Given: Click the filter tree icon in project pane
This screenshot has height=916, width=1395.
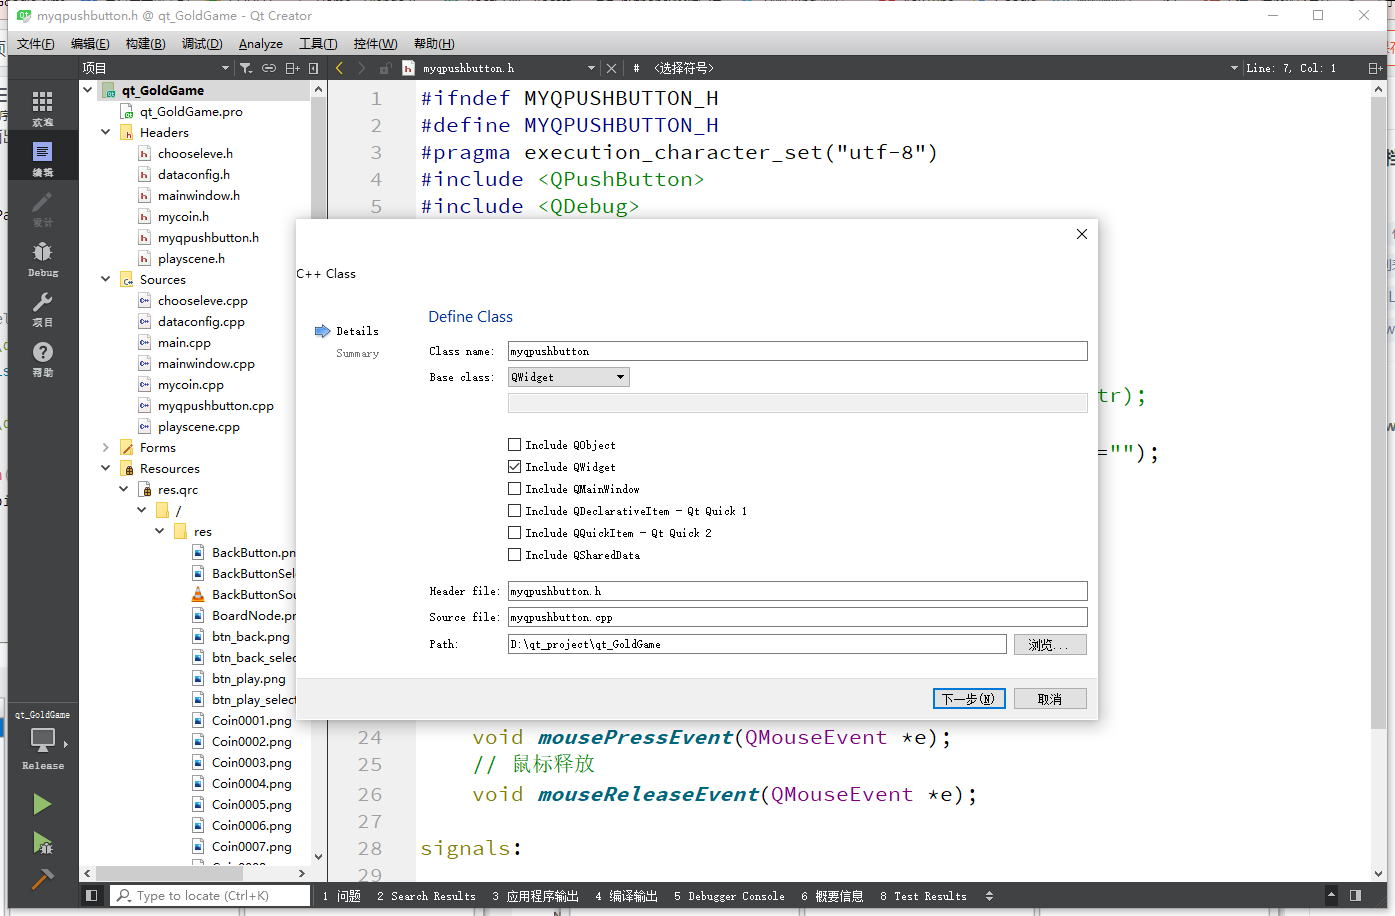Looking at the screenshot, I should (246, 68).
